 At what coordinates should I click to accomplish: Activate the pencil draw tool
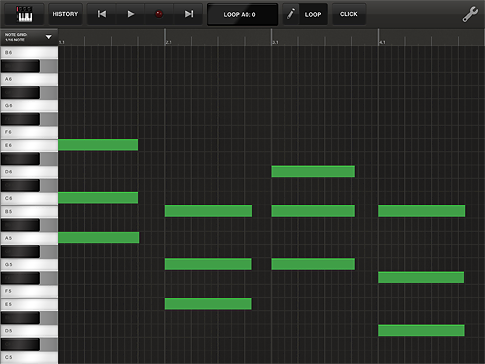click(291, 14)
